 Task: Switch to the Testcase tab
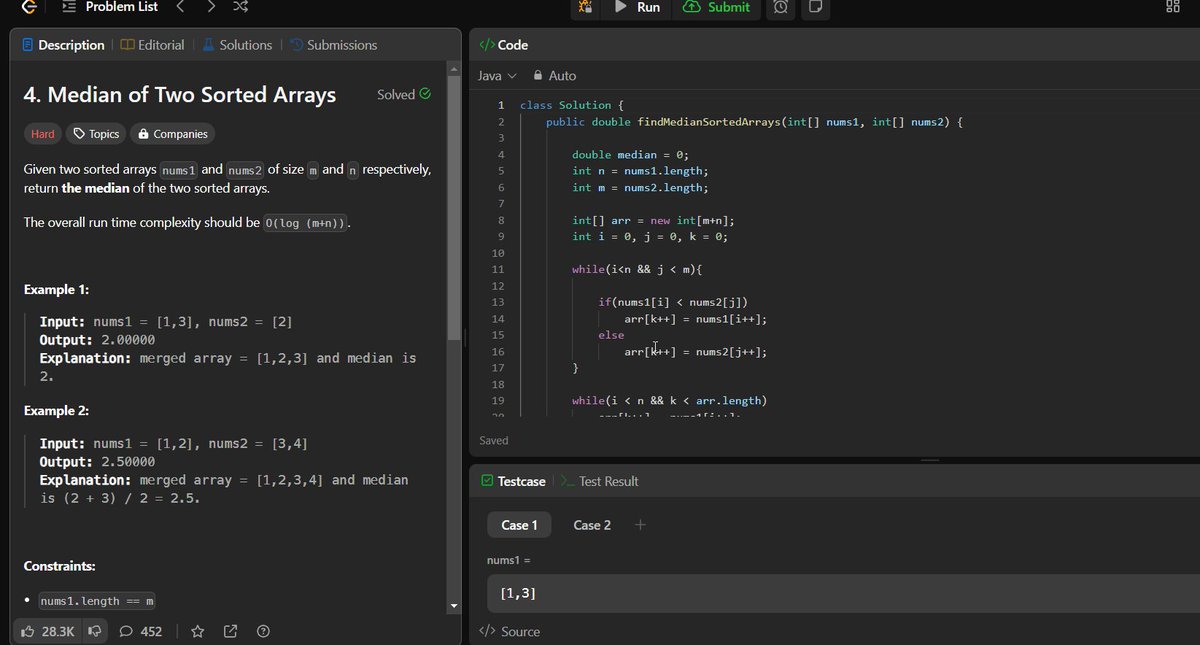513,481
